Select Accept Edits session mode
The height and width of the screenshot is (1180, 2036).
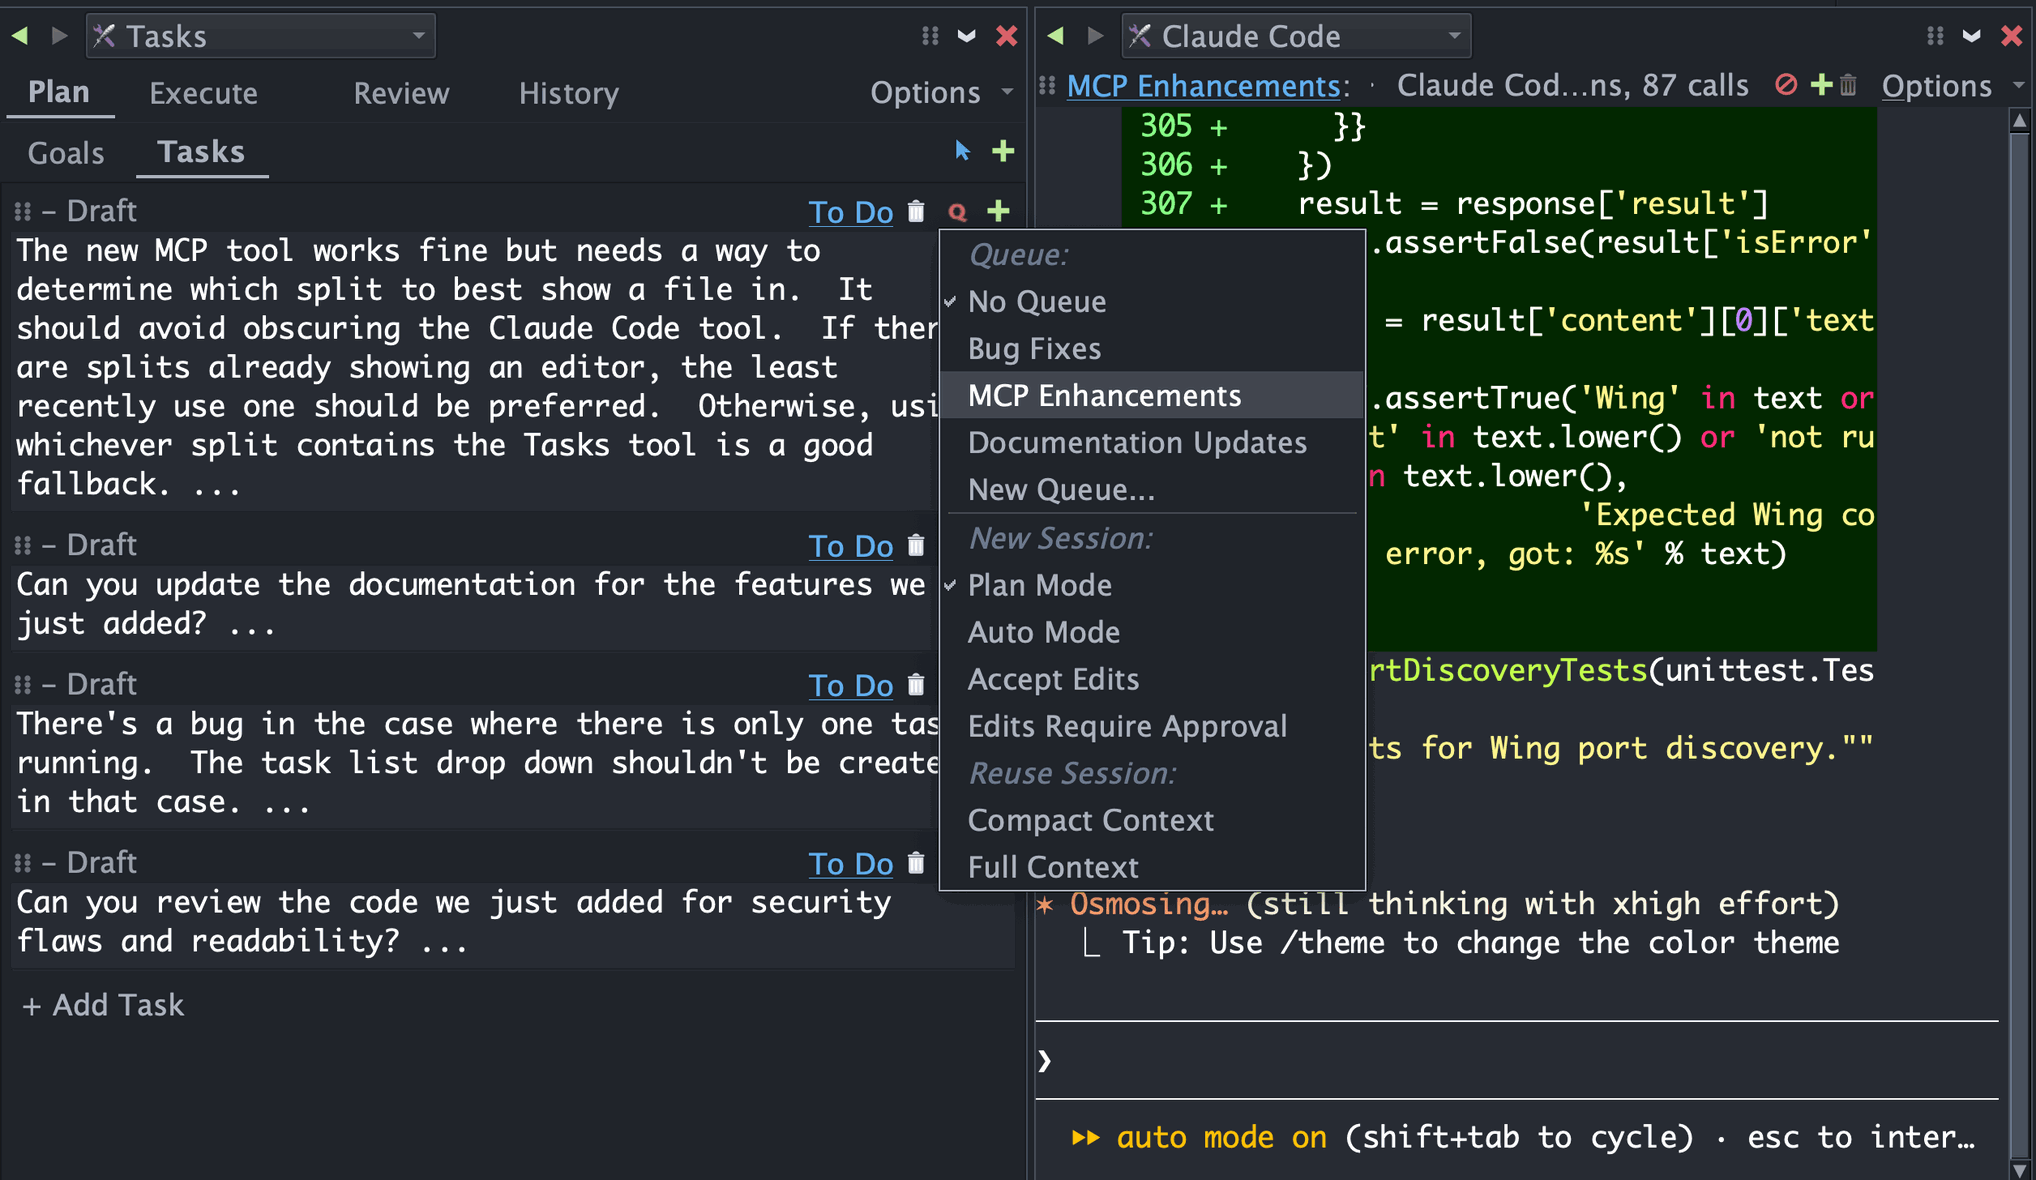(x=1152, y=679)
